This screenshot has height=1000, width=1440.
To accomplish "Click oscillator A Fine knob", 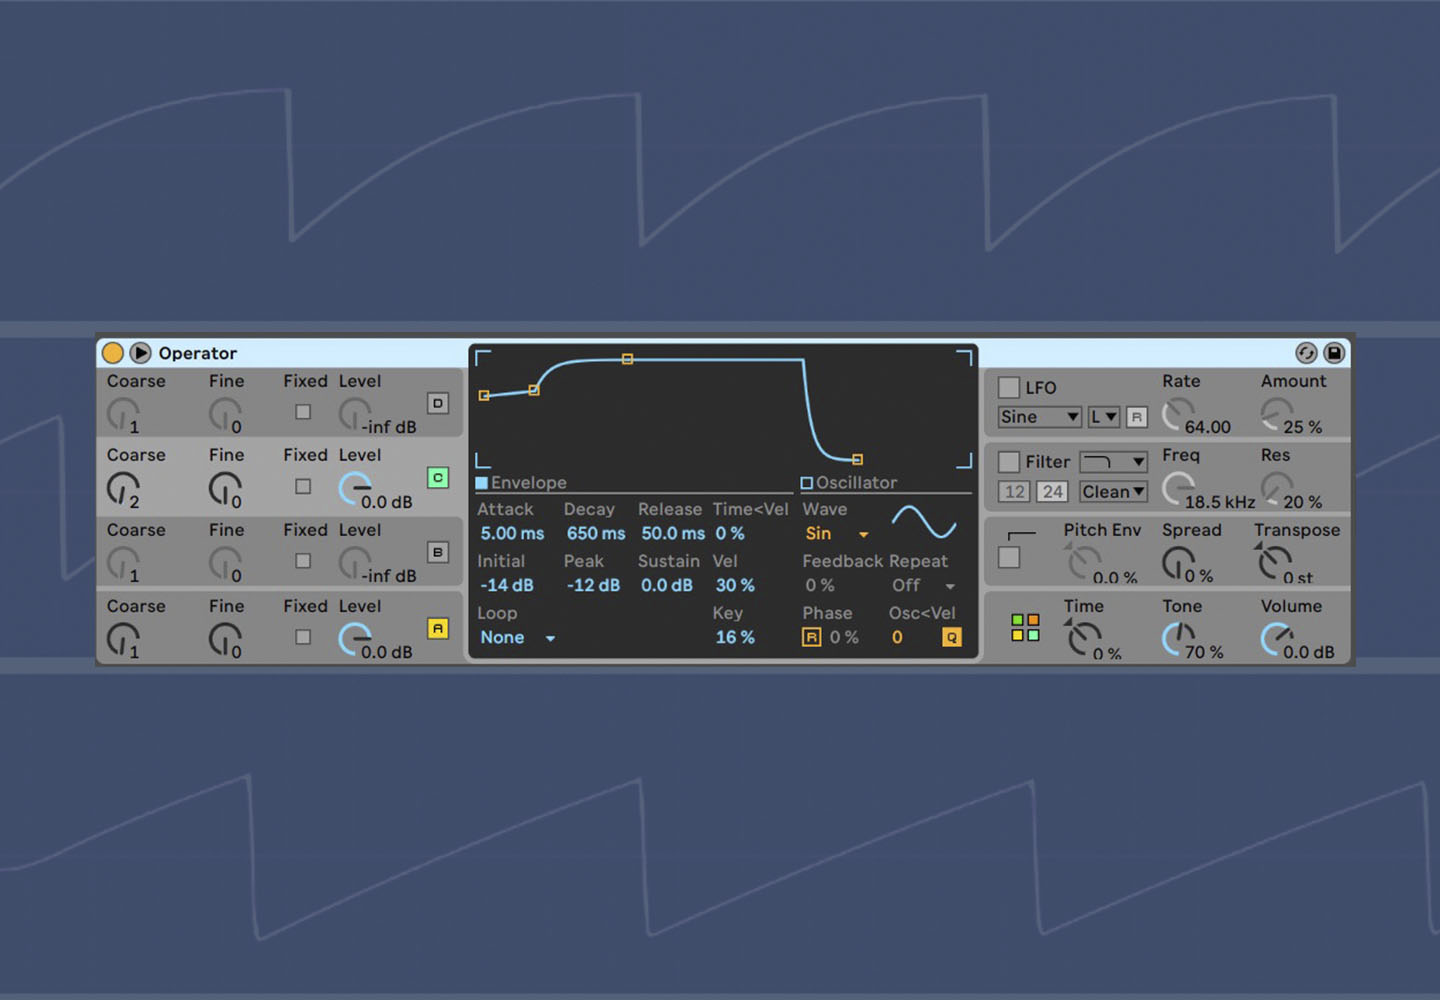I will click(225, 639).
